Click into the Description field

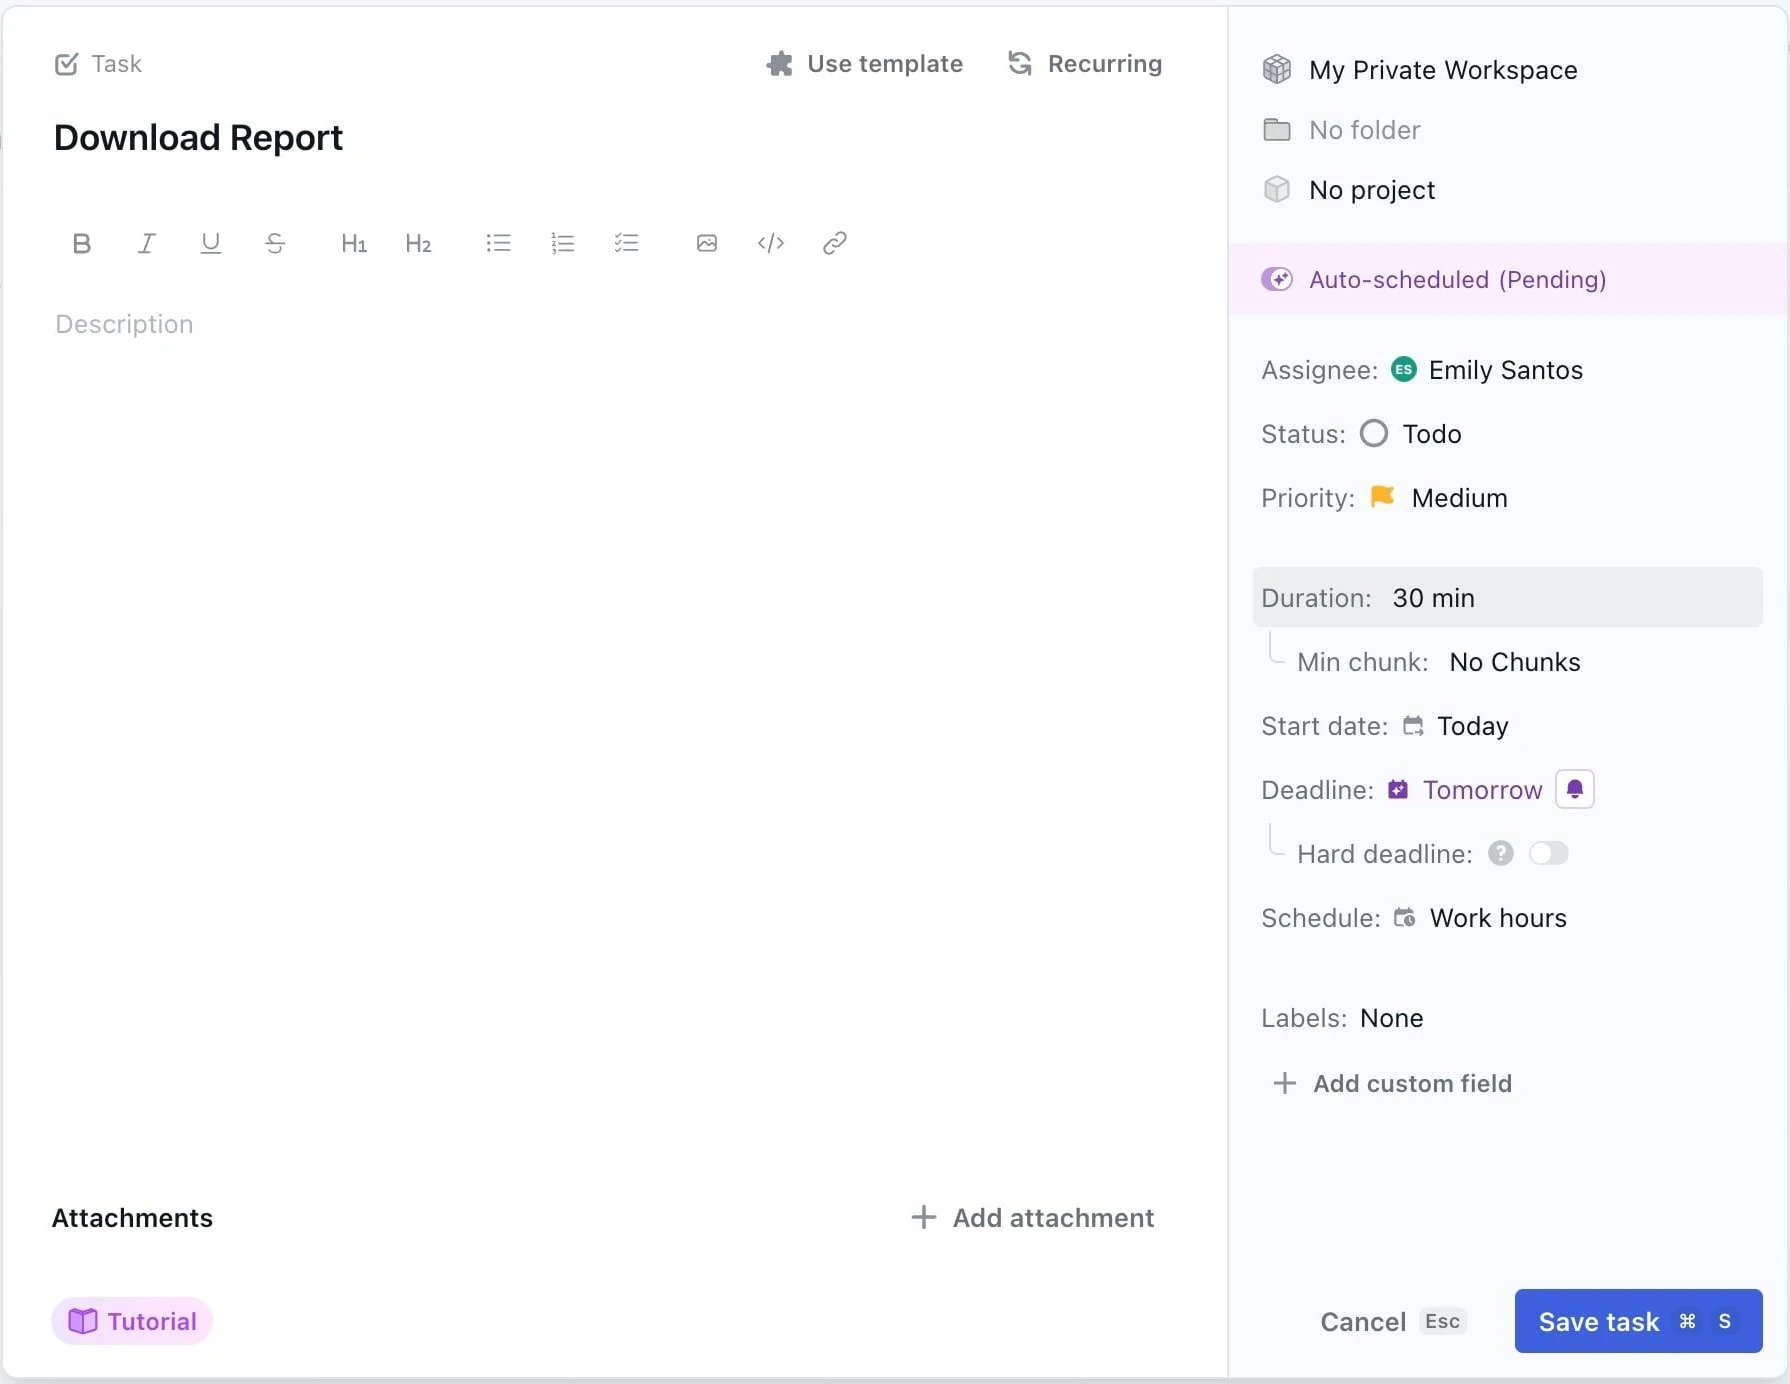124,324
